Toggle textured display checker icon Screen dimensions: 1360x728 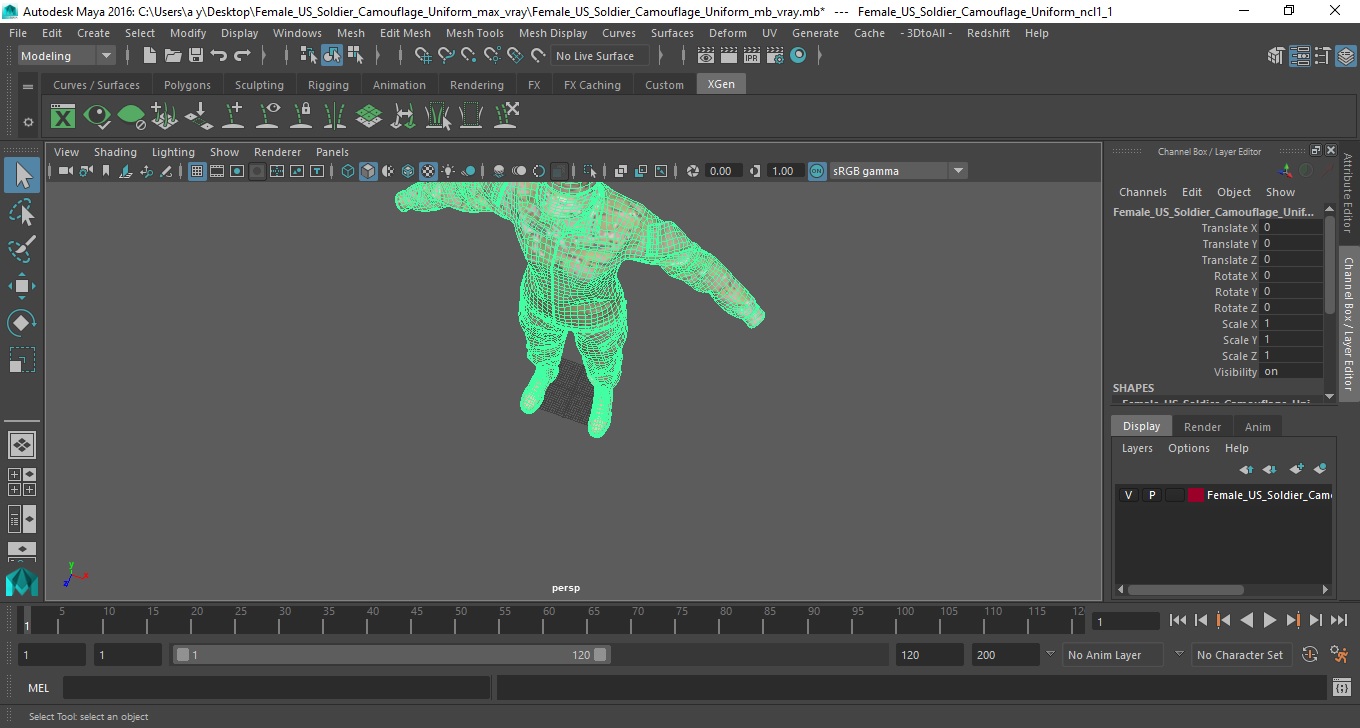[x=428, y=171]
